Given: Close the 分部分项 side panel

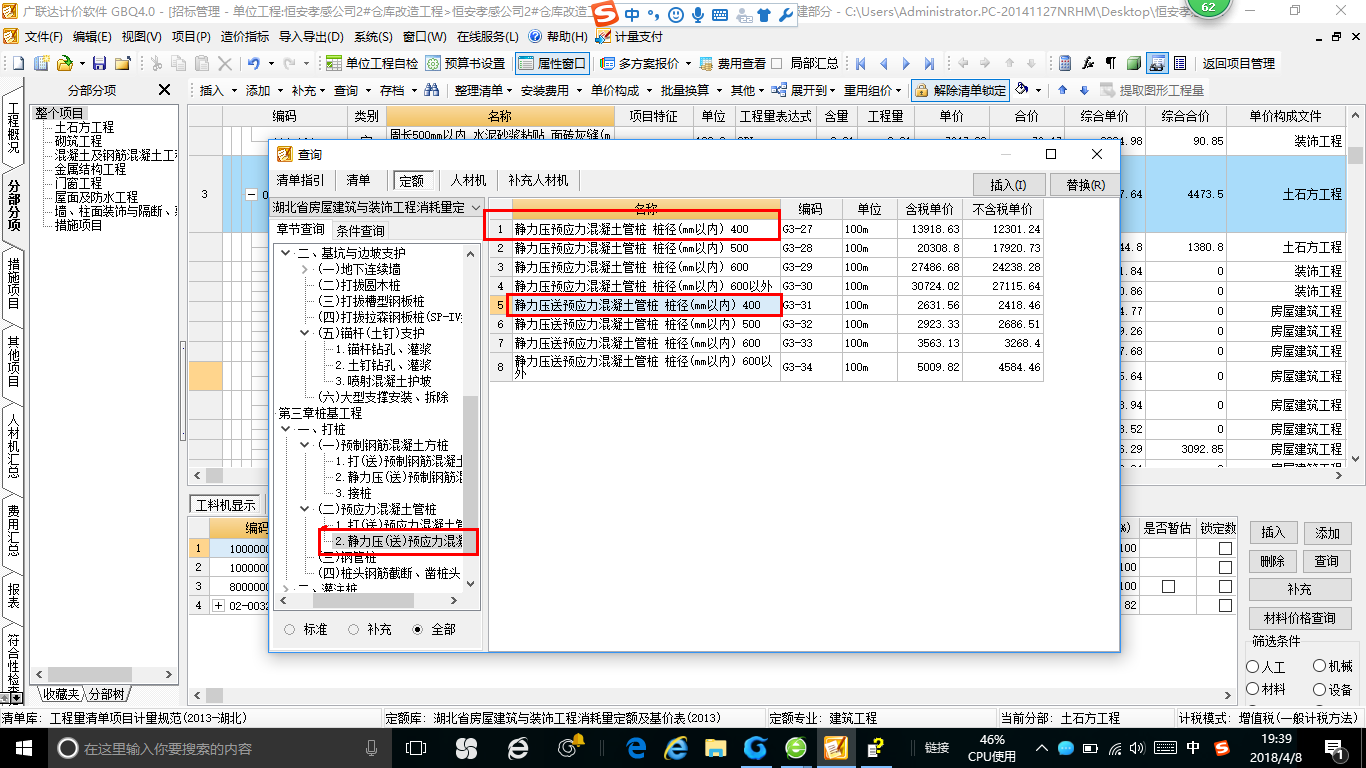Looking at the screenshot, I should pos(165,90).
